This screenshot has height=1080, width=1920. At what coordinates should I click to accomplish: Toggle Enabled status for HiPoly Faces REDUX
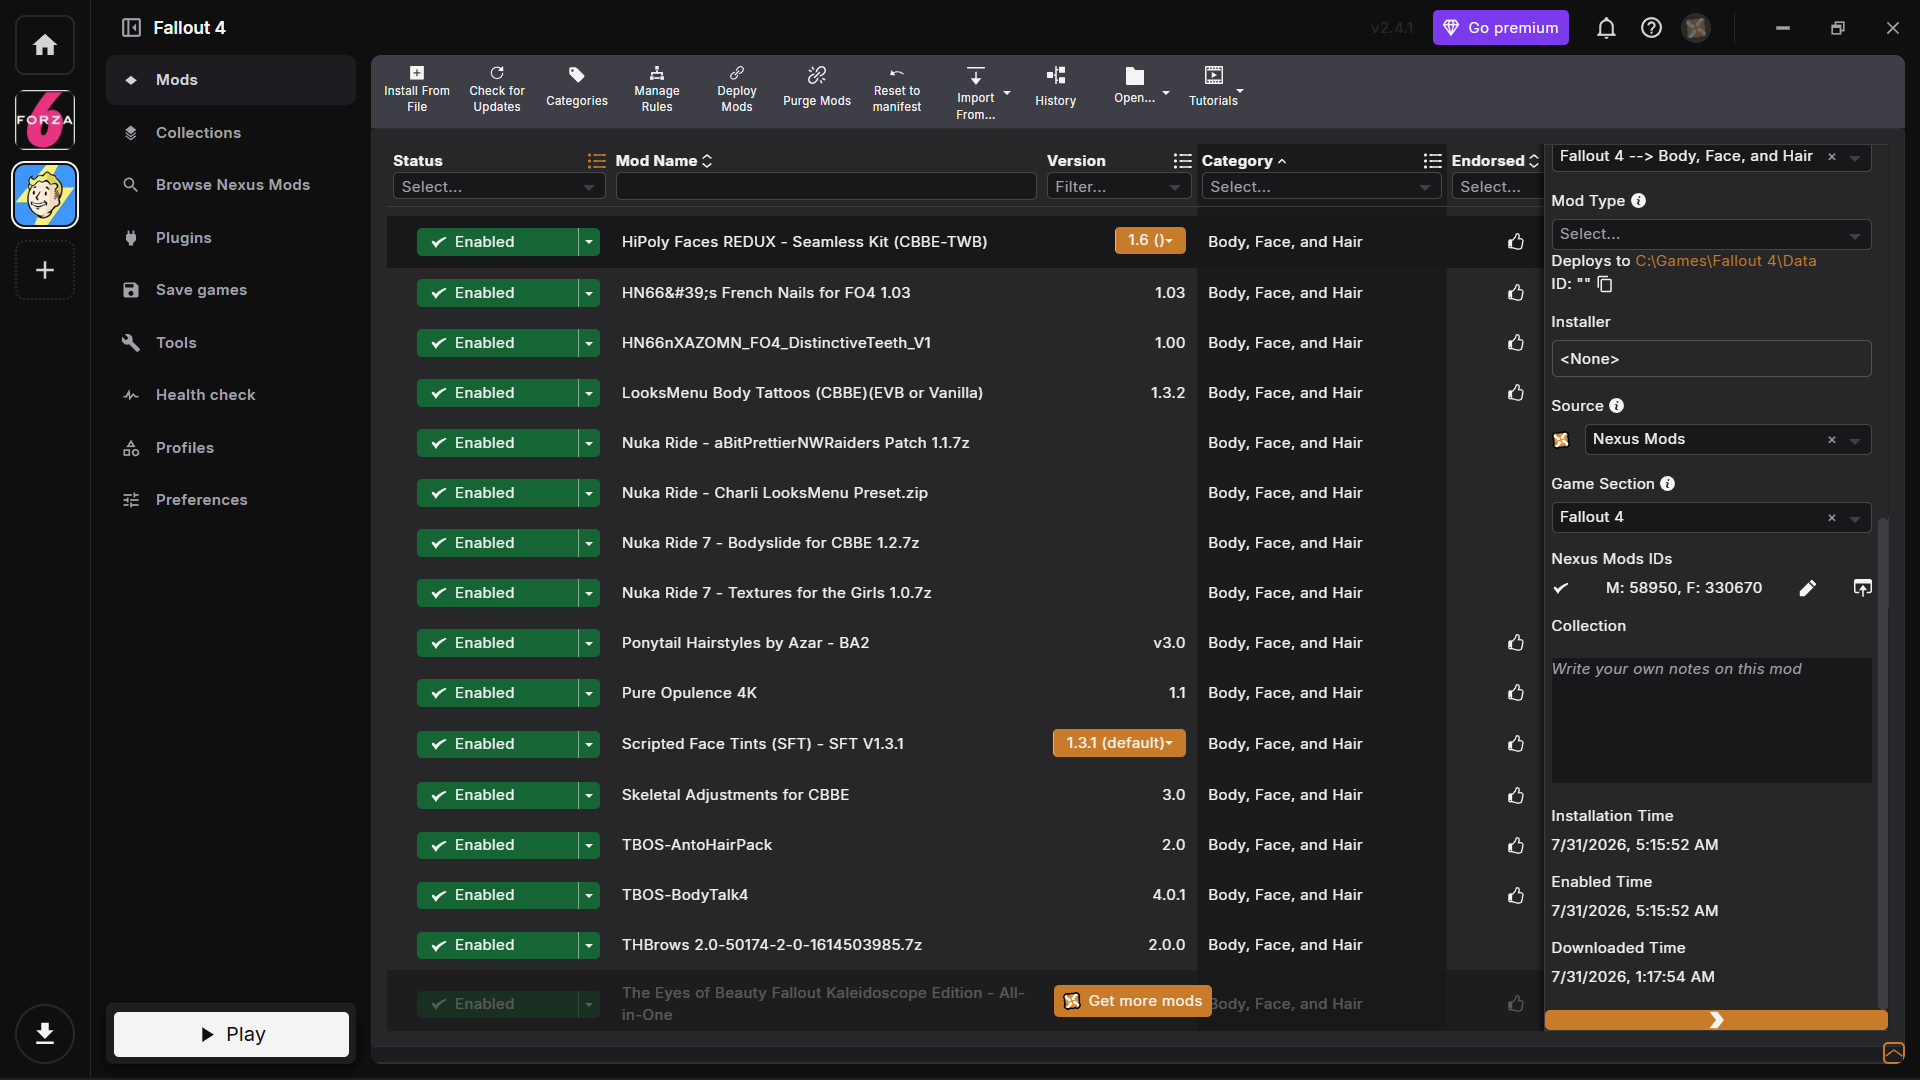(x=497, y=242)
